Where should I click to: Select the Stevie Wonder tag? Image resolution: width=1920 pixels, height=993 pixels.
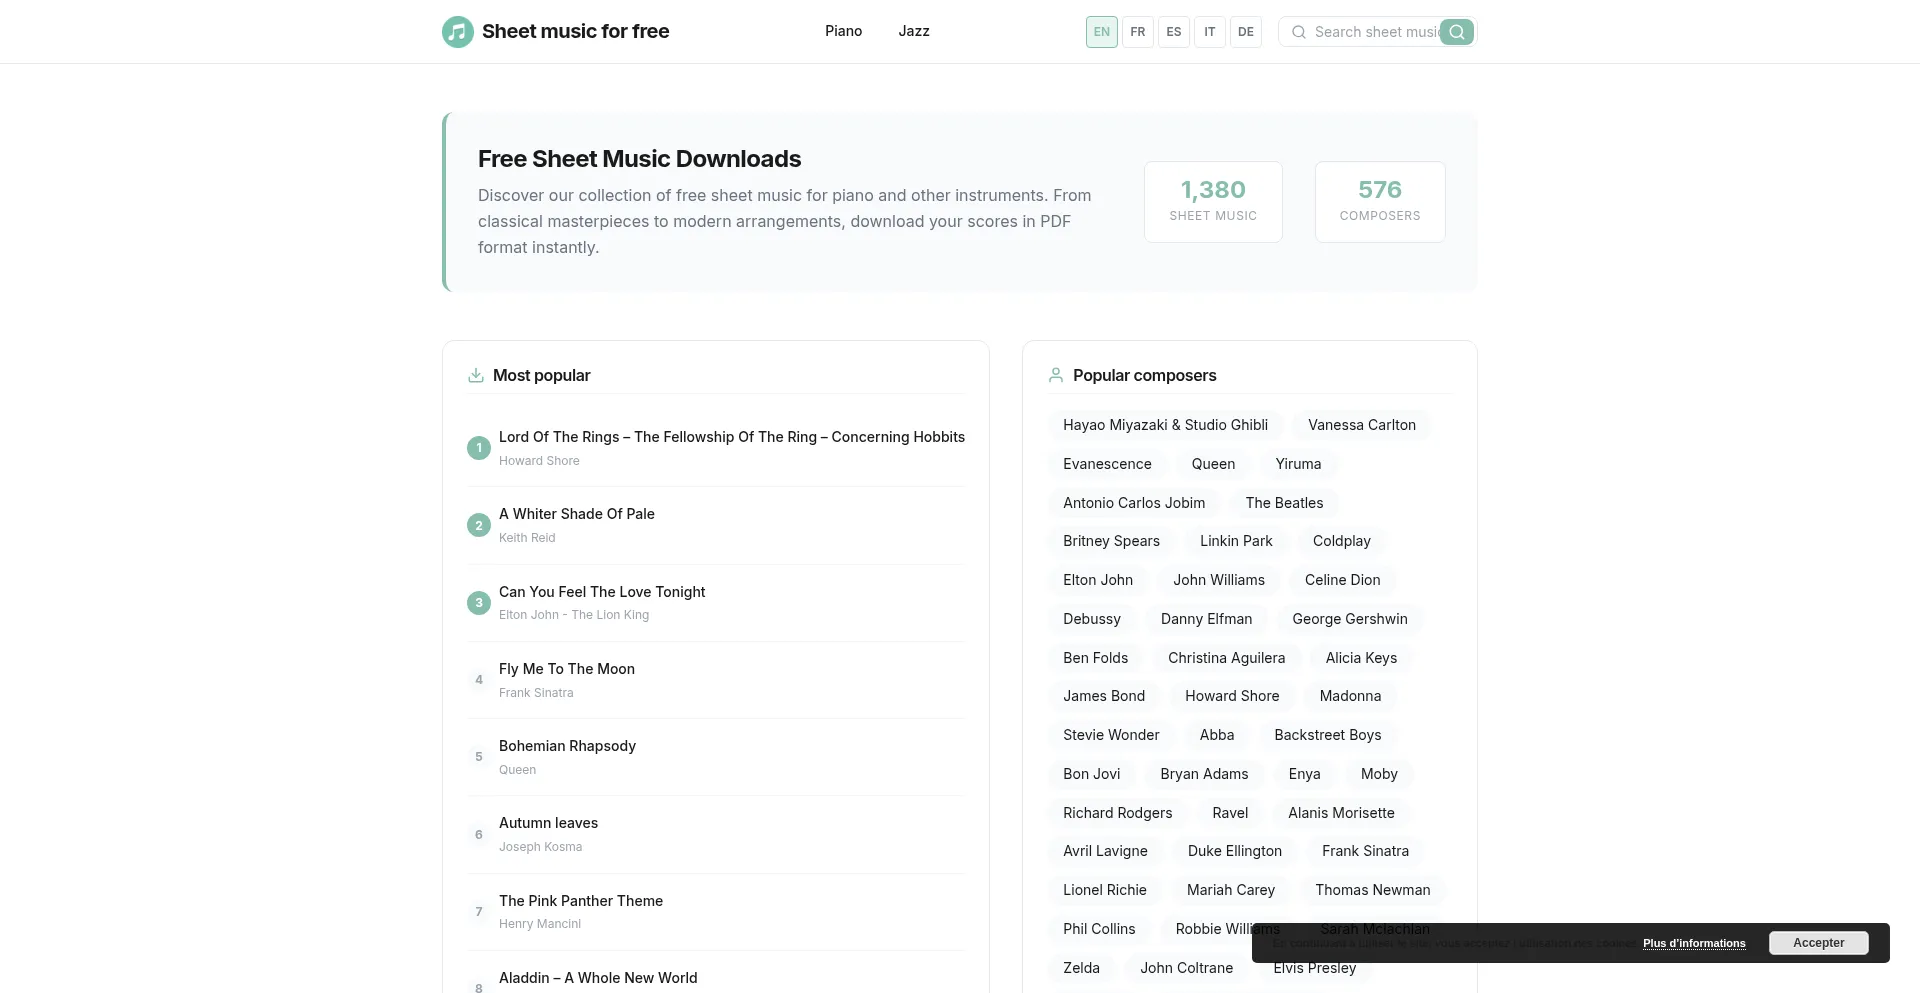[x=1111, y=735]
